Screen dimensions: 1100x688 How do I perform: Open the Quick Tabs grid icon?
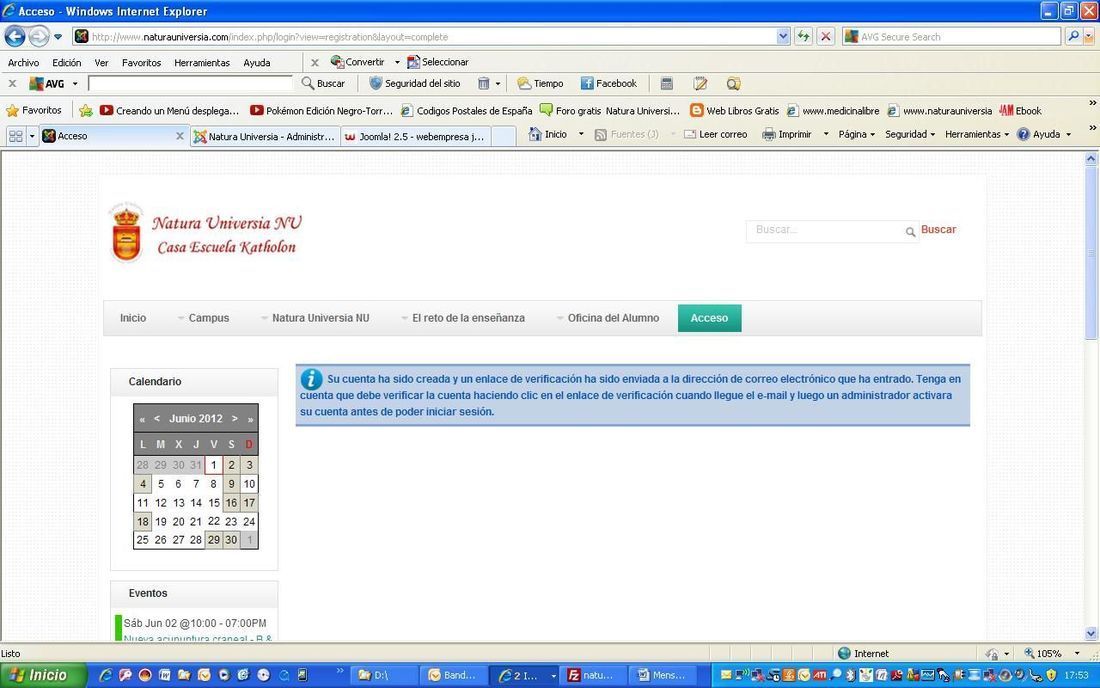15,136
